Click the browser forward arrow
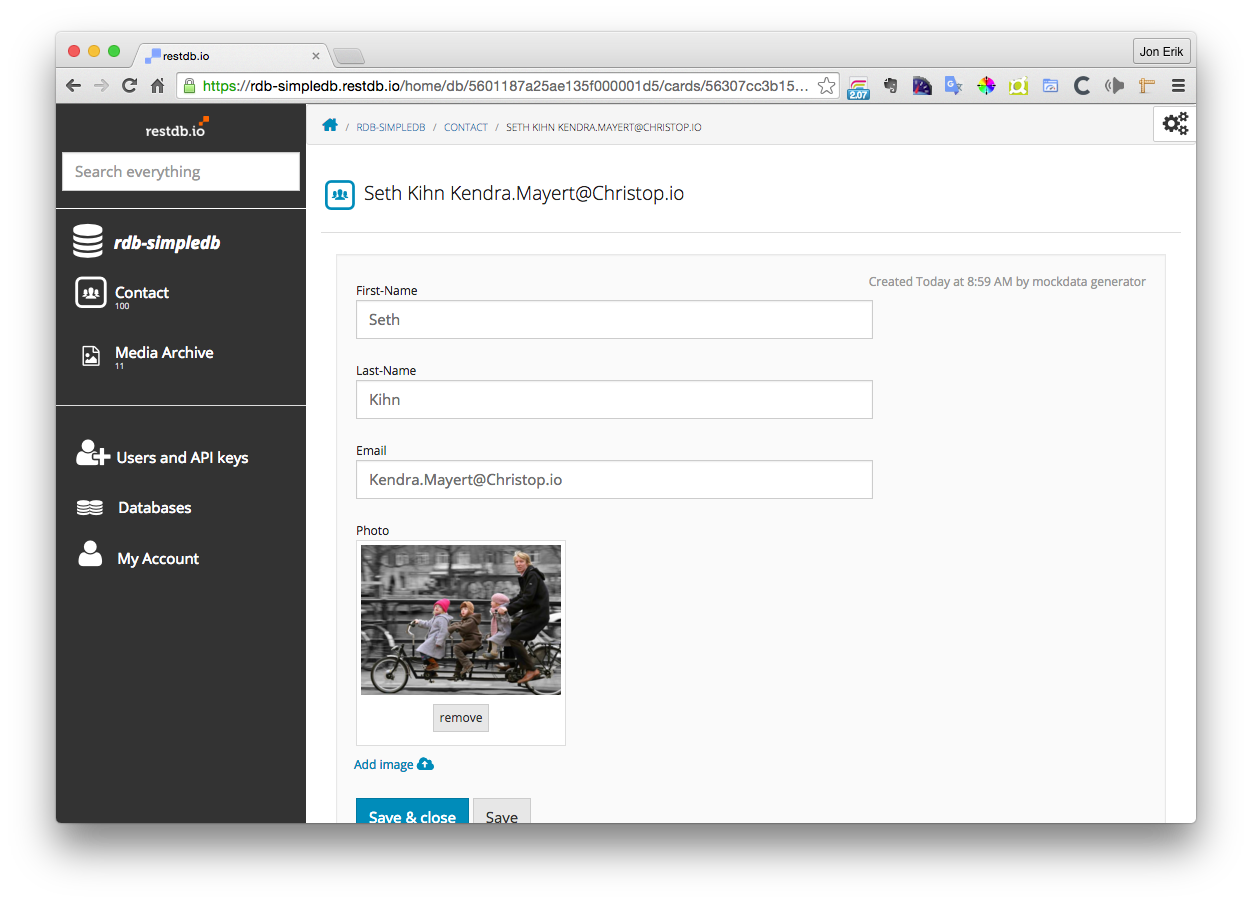1252x903 pixels. pyautogui.click(x=101, y=86)
